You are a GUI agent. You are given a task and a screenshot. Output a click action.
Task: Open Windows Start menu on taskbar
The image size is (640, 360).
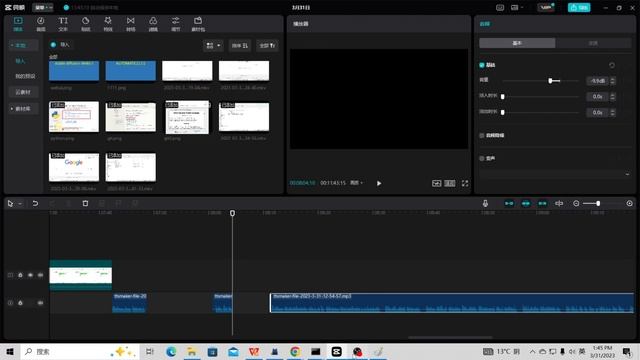pos(10,351)
